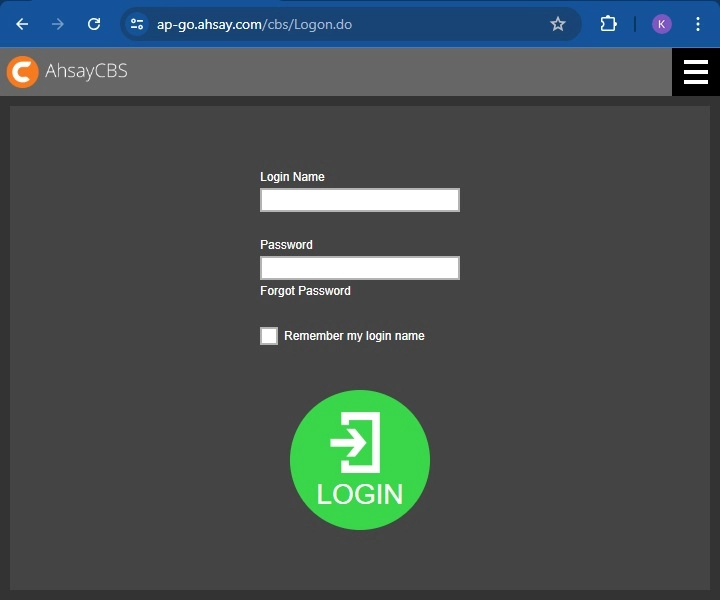Open the K profile avatar
Image resolution: width=720 pixels, height=600 pixels.
(662, 24)
